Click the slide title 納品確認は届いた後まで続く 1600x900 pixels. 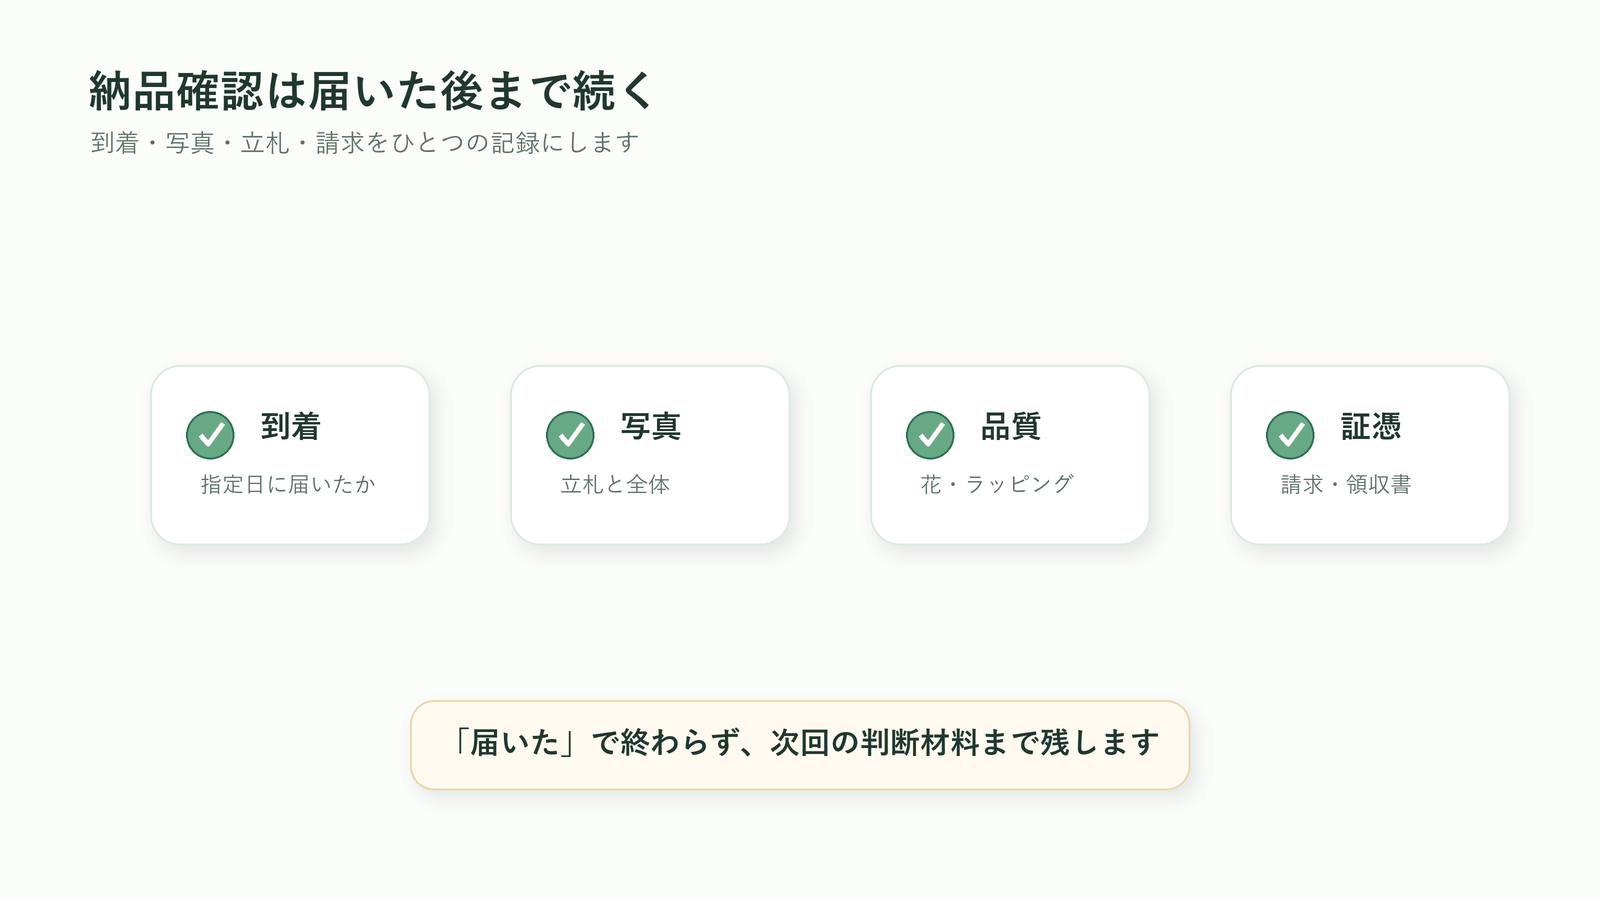[x=371, y=91]
